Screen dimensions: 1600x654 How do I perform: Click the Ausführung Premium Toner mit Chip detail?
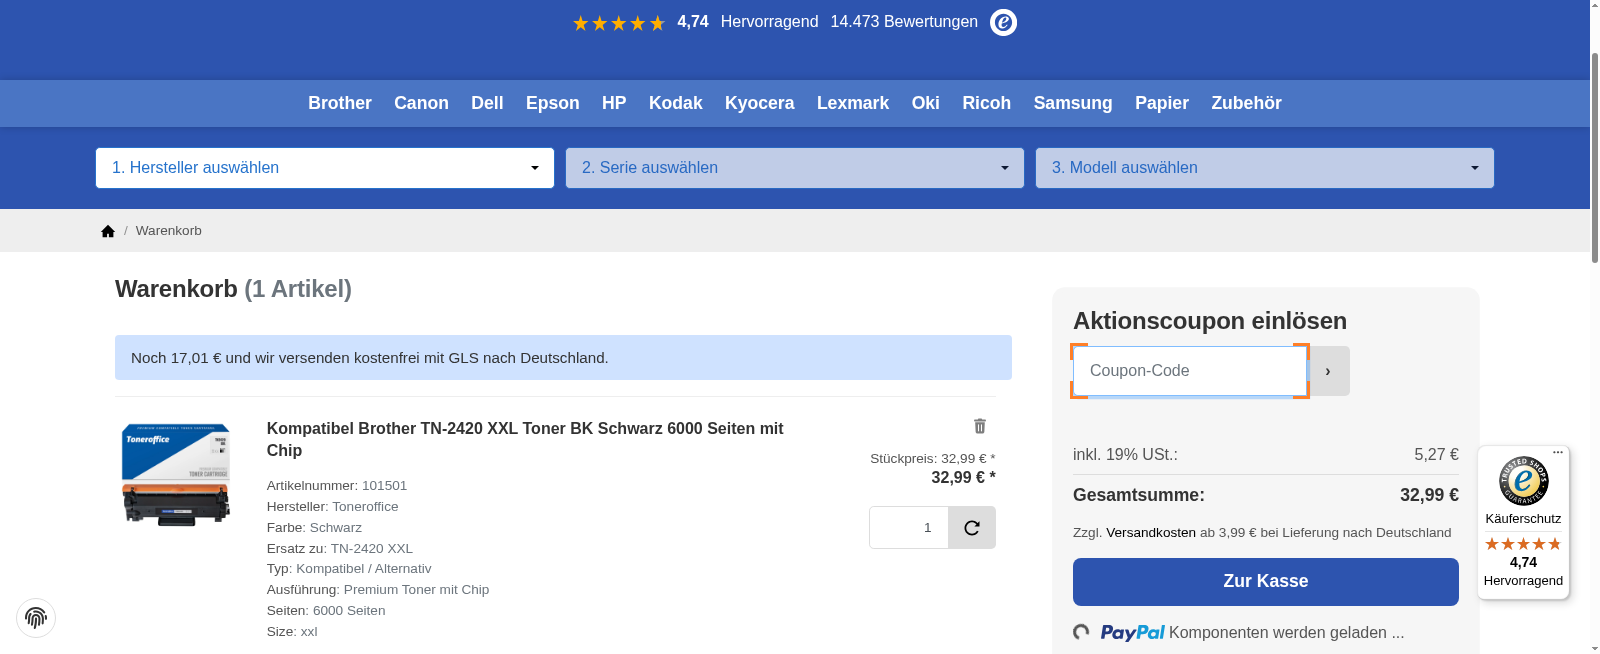[x=378, y=590]
